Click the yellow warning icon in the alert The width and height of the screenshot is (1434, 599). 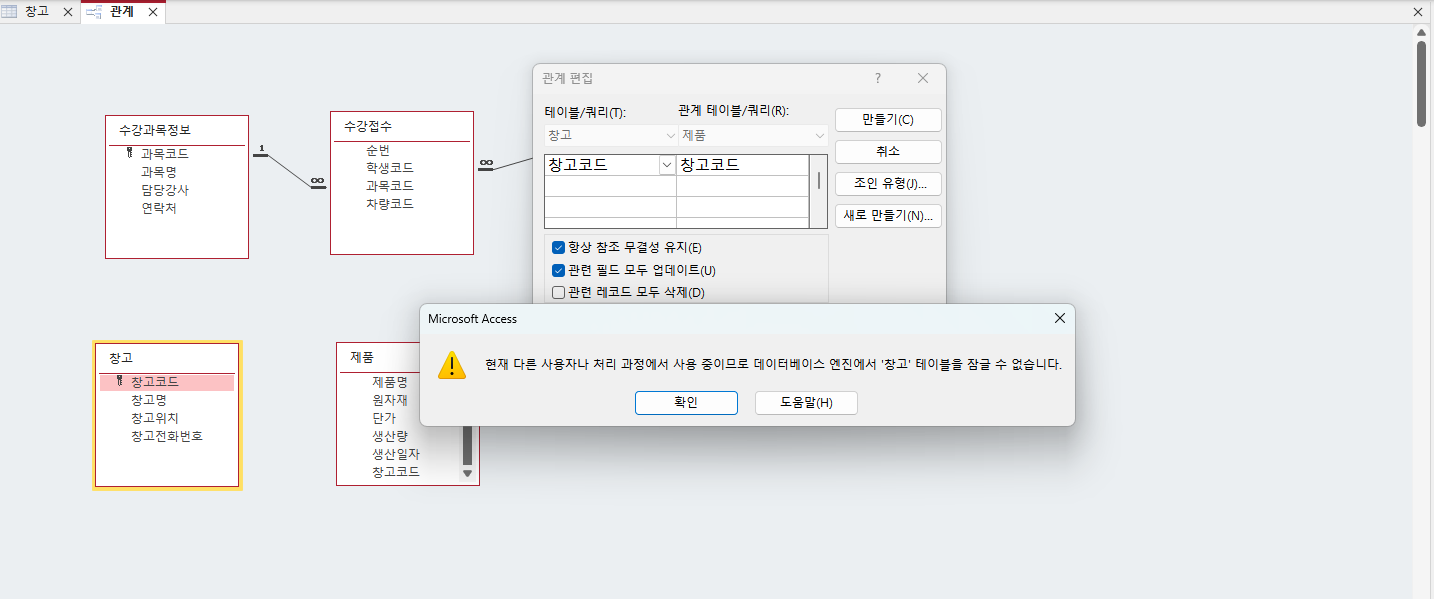[452, 365]
